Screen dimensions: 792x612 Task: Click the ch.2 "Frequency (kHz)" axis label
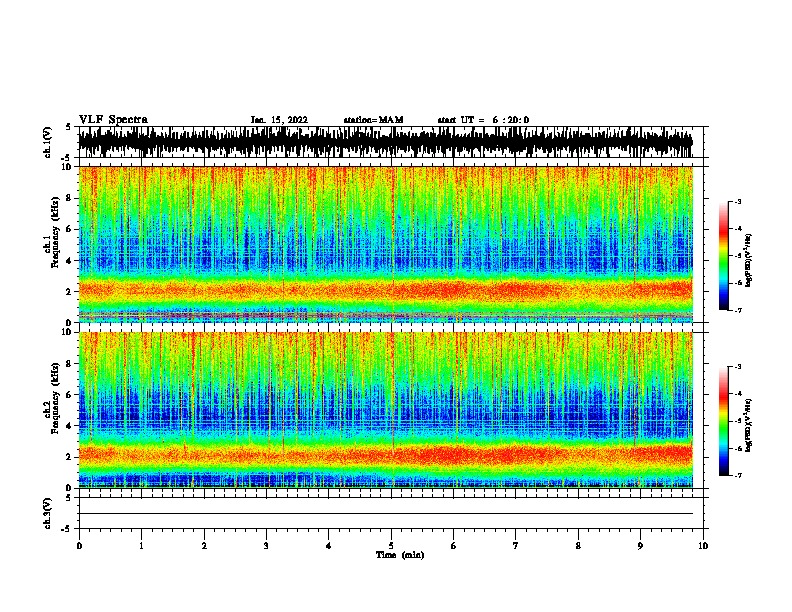pos(56,398)
